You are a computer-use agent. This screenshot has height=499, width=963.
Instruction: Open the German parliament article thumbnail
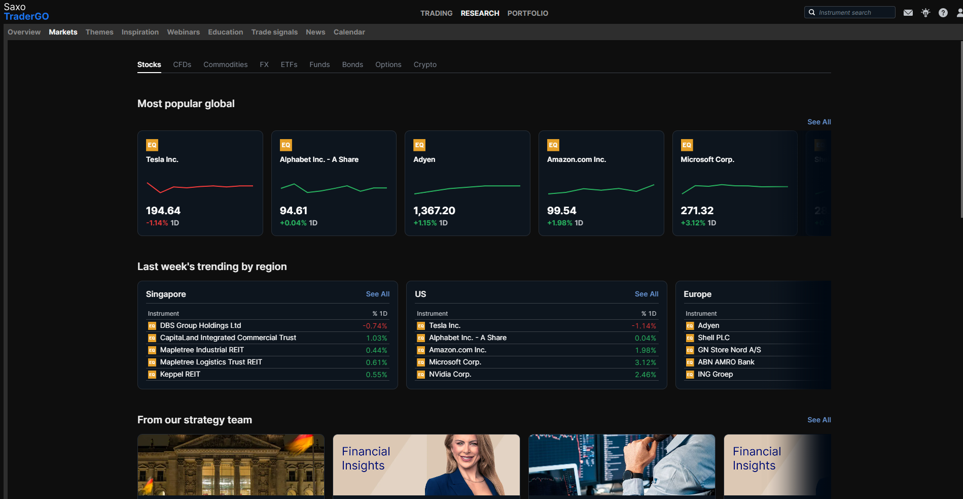pyautogui.click(x=231, y=465)
